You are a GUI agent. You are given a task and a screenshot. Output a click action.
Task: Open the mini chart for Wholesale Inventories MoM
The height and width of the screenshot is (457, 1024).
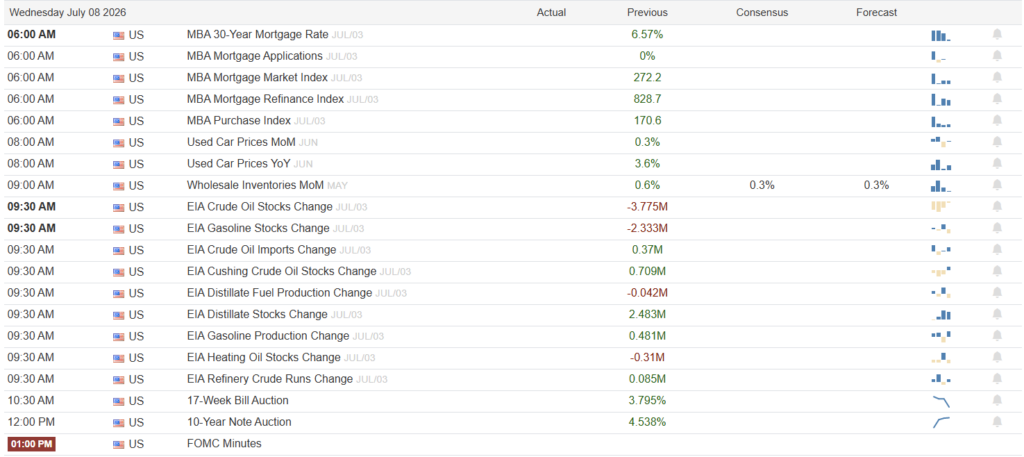pyautogui.click(x=940, y=186)
